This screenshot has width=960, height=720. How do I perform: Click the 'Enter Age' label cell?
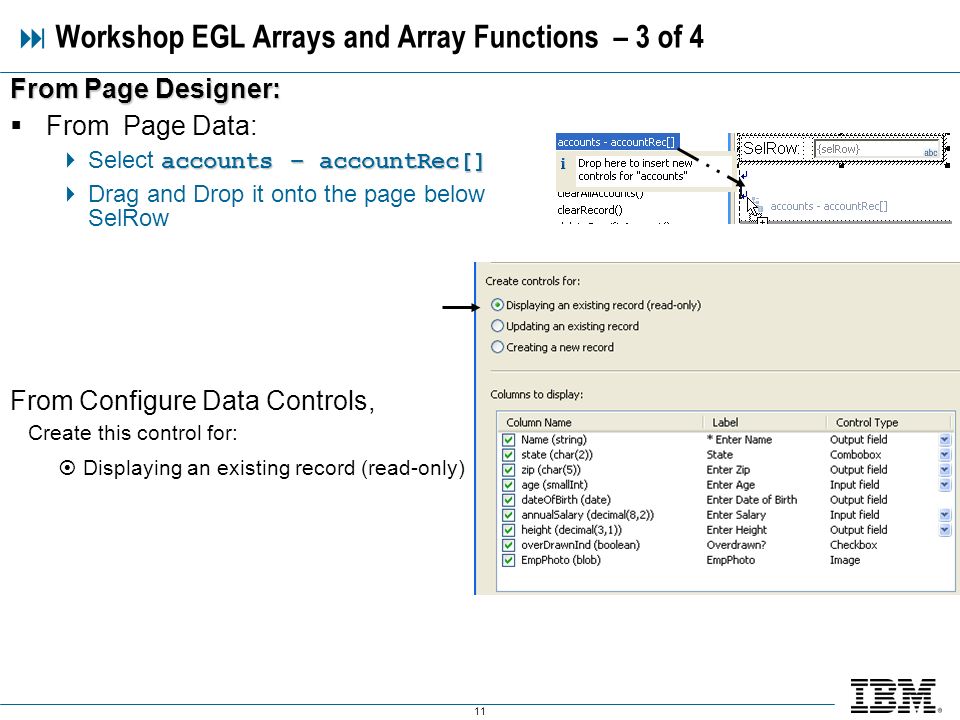730,485
